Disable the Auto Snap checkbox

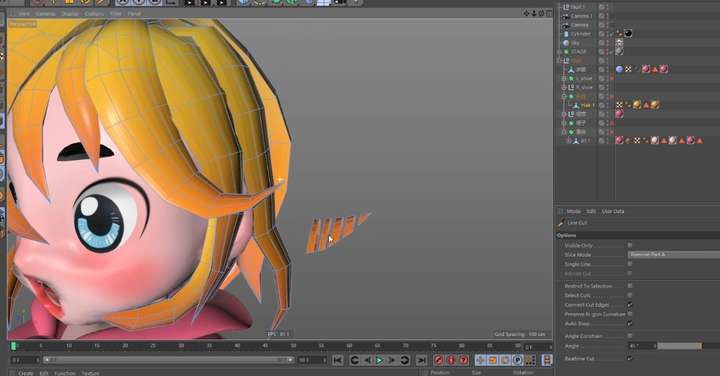[x=630, y=323]
